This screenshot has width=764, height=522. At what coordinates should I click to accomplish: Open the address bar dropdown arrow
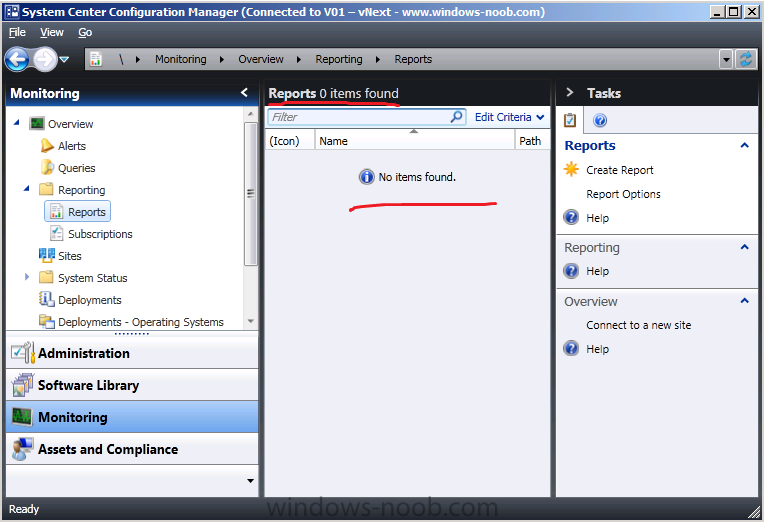726,59
